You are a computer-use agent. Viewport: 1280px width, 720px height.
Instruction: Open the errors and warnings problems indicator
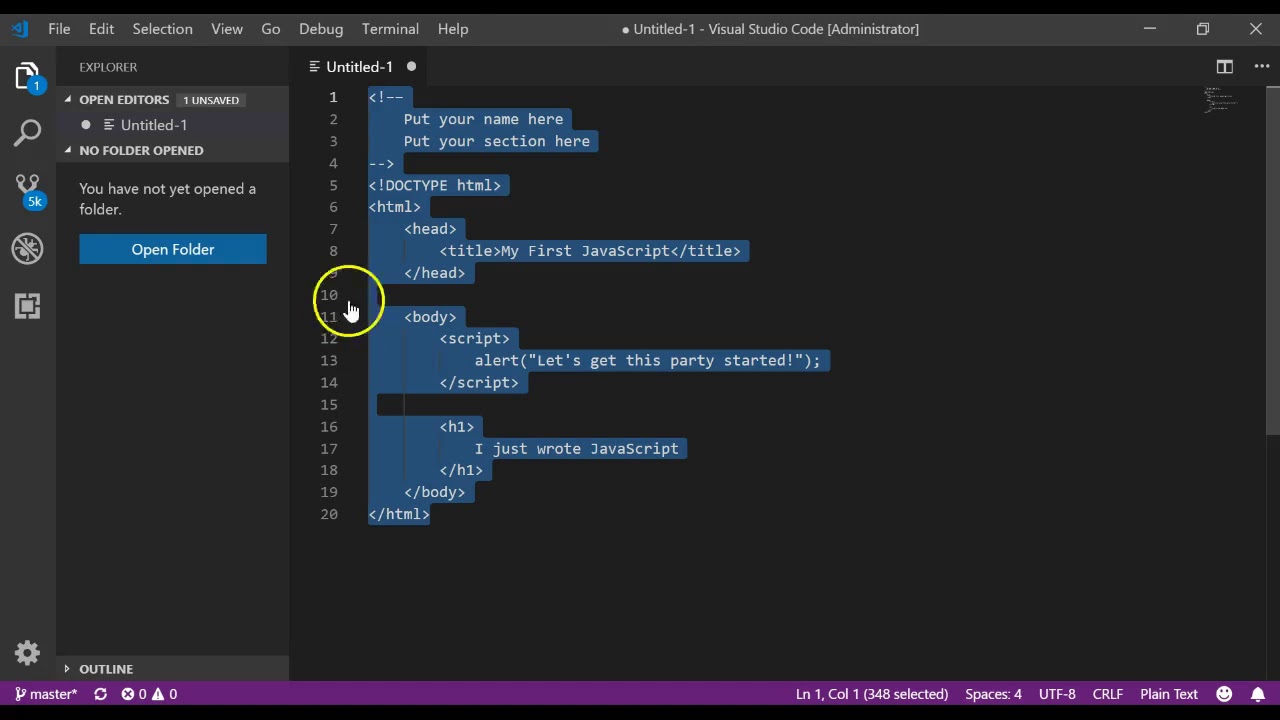click(149, 694)
